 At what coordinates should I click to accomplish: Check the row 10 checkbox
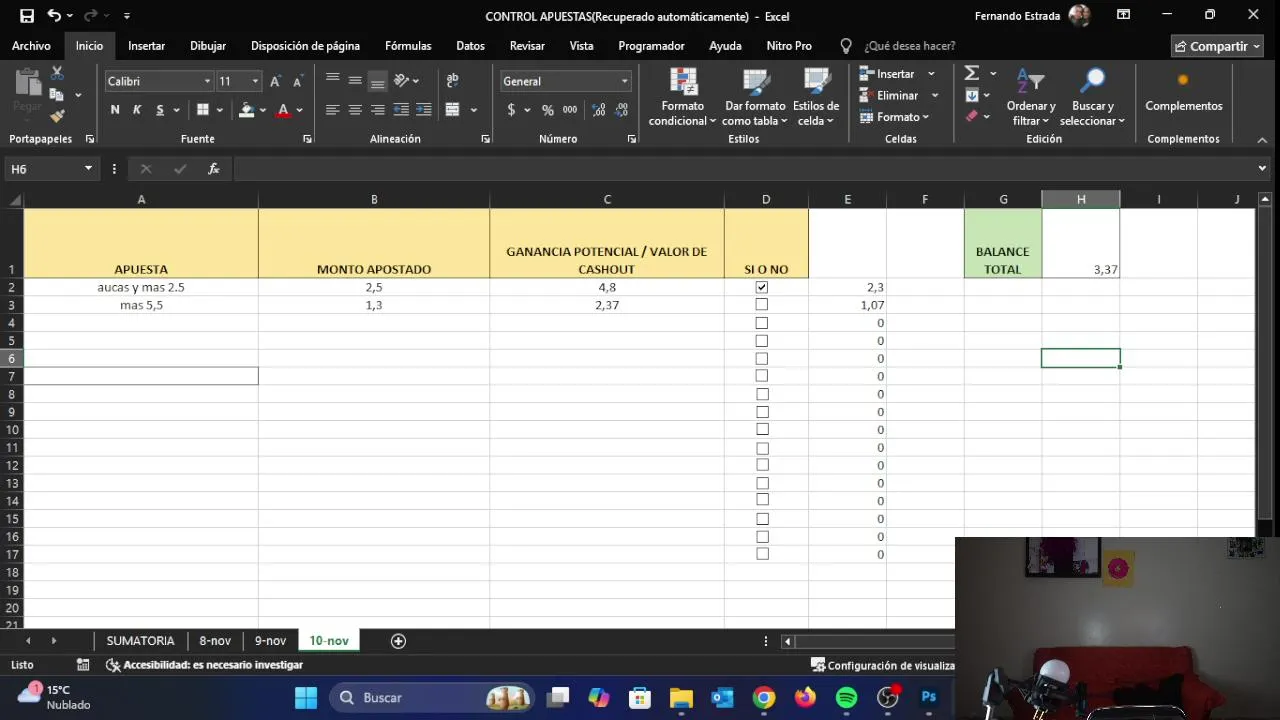coord(762,430)
